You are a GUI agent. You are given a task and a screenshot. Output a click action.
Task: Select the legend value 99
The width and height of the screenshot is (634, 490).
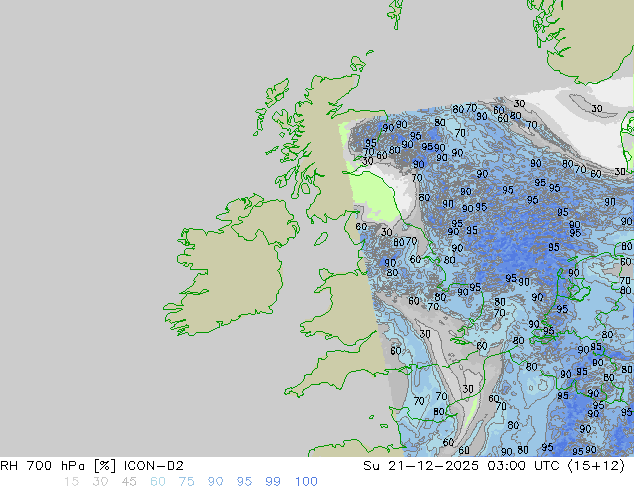click(x=273, y=482)
